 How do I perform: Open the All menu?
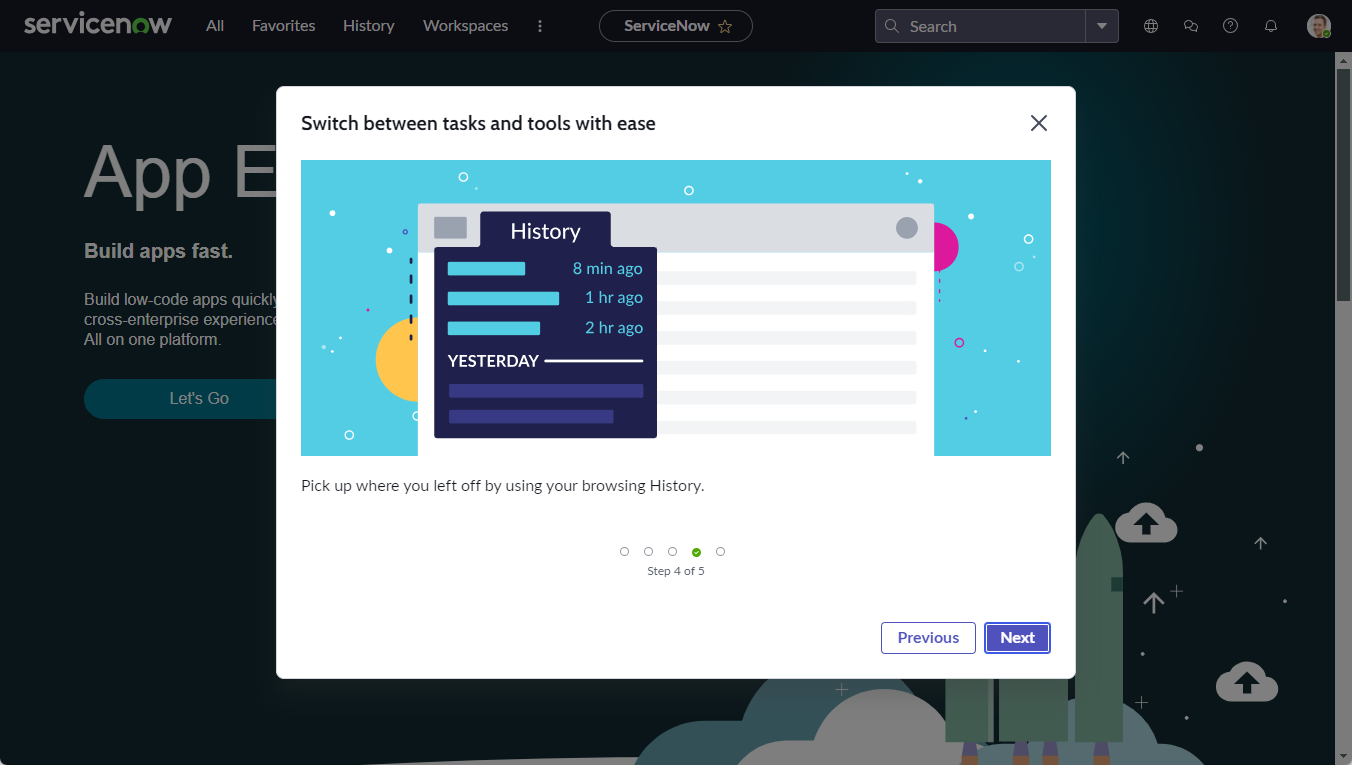pyautogui.click(x=215, y=26)
